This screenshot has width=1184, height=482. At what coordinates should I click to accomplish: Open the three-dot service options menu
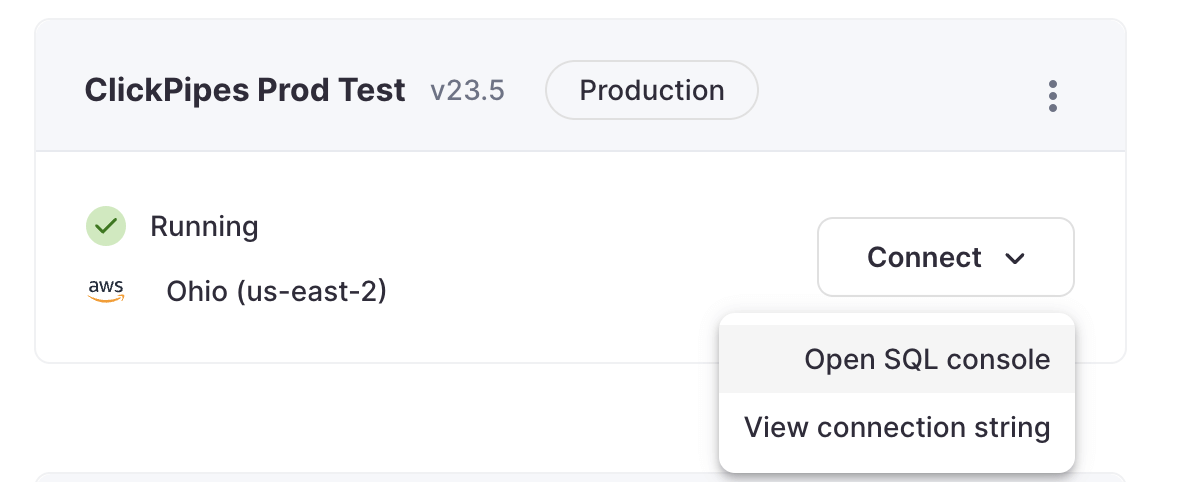click(x=1052, y=96)
